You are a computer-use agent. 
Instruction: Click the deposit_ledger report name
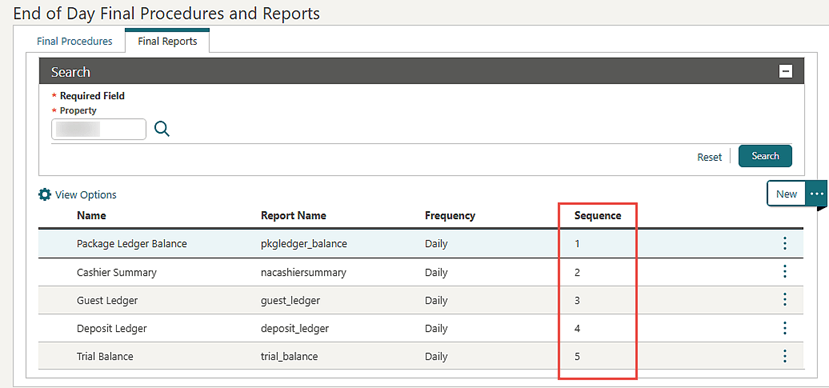click(x=295, y=328)
